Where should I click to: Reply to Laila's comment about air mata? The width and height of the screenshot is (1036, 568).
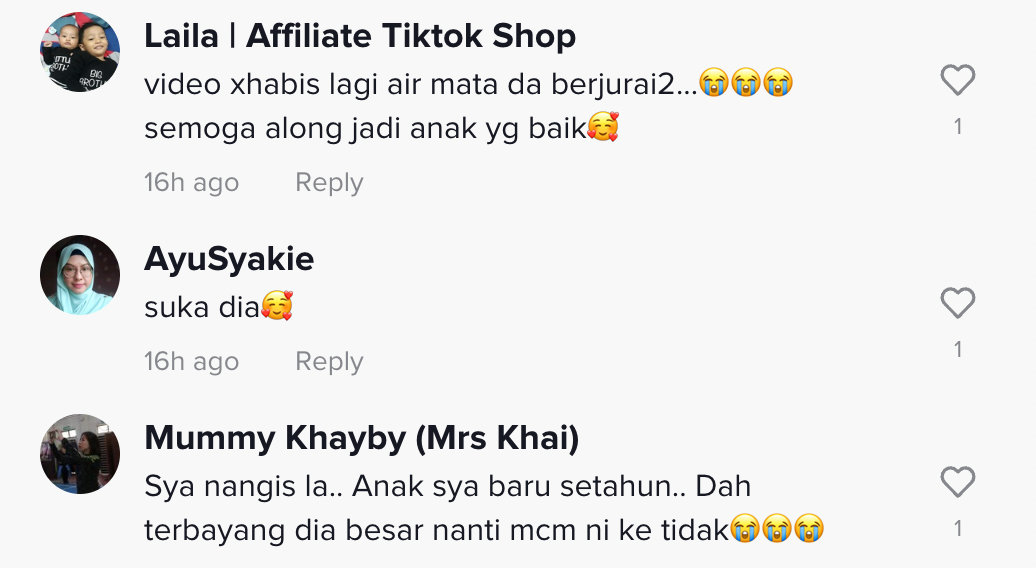tap(329, 183)
